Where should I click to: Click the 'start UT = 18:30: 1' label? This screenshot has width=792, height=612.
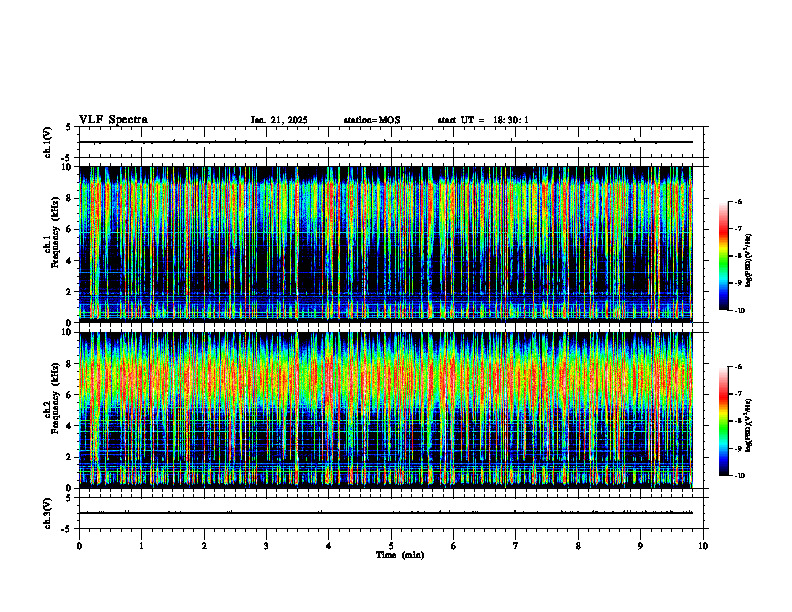[483, 120]
